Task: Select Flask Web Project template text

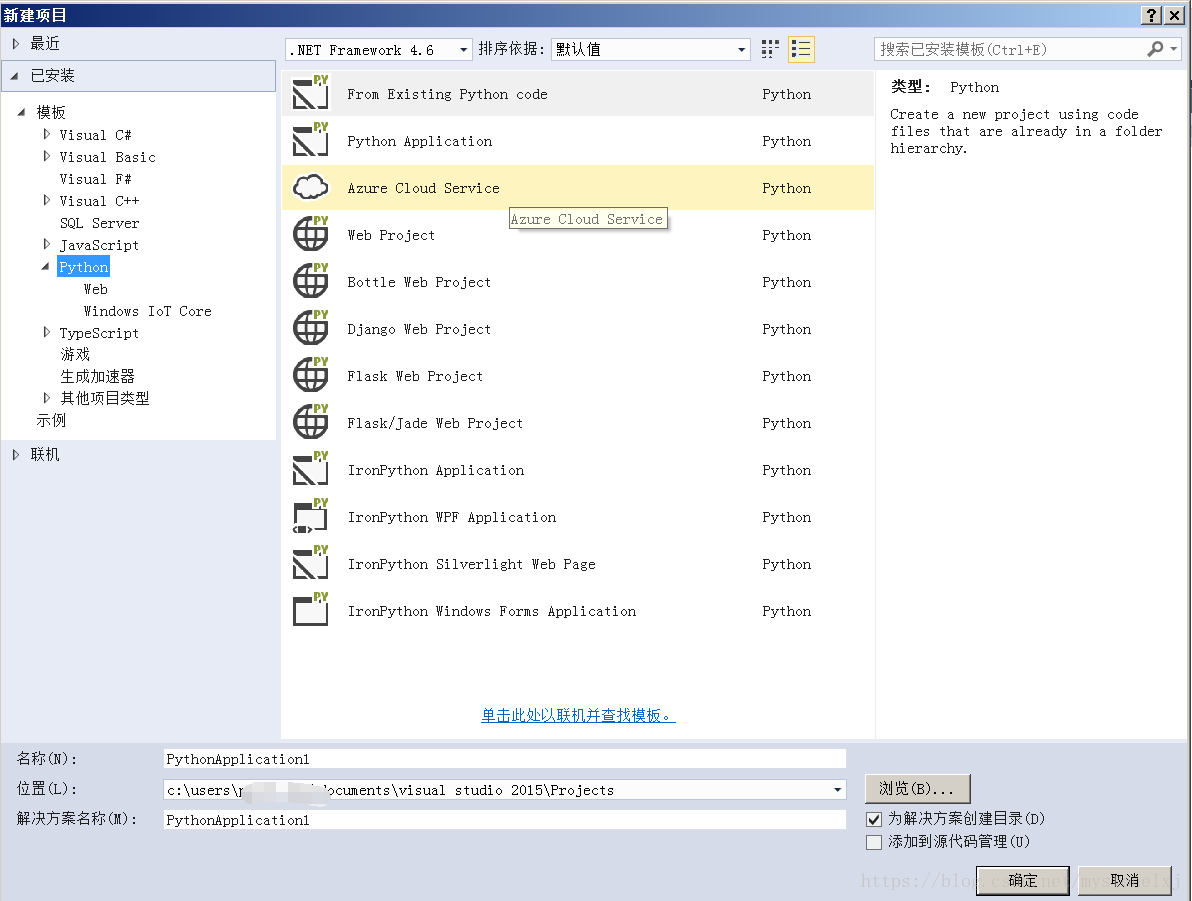Action: pyautogui.click(x=415, y=376)
